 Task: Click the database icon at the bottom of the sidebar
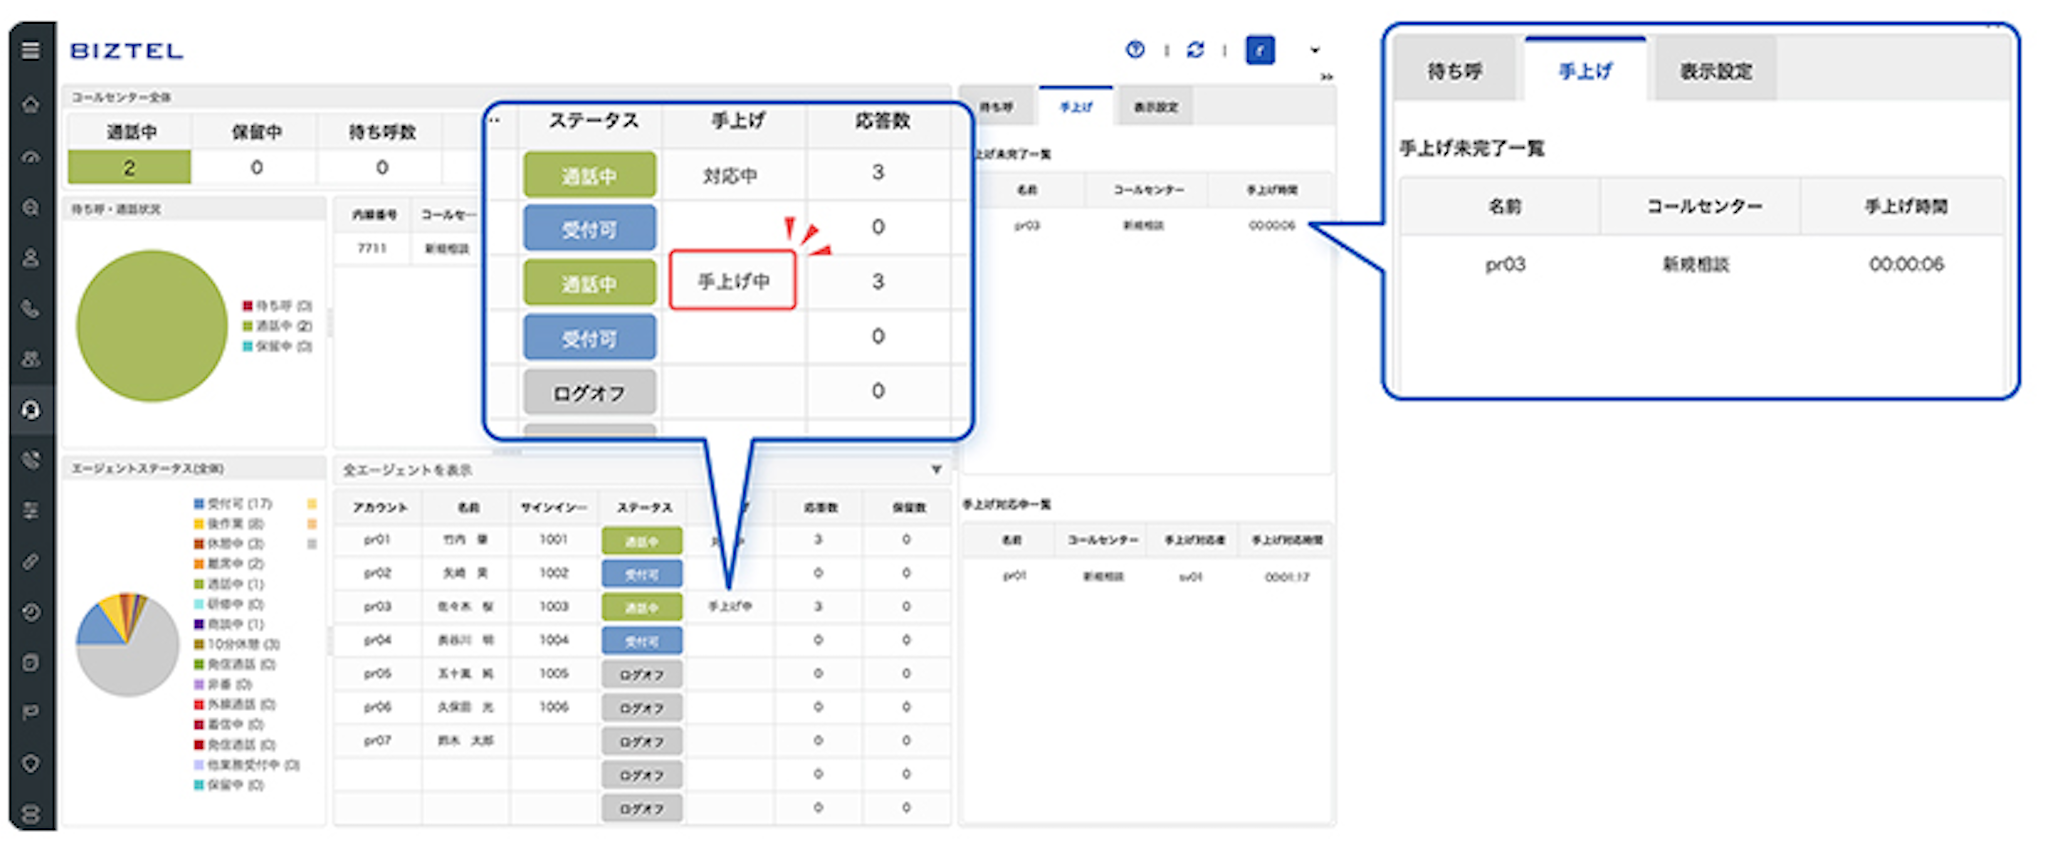31,815
